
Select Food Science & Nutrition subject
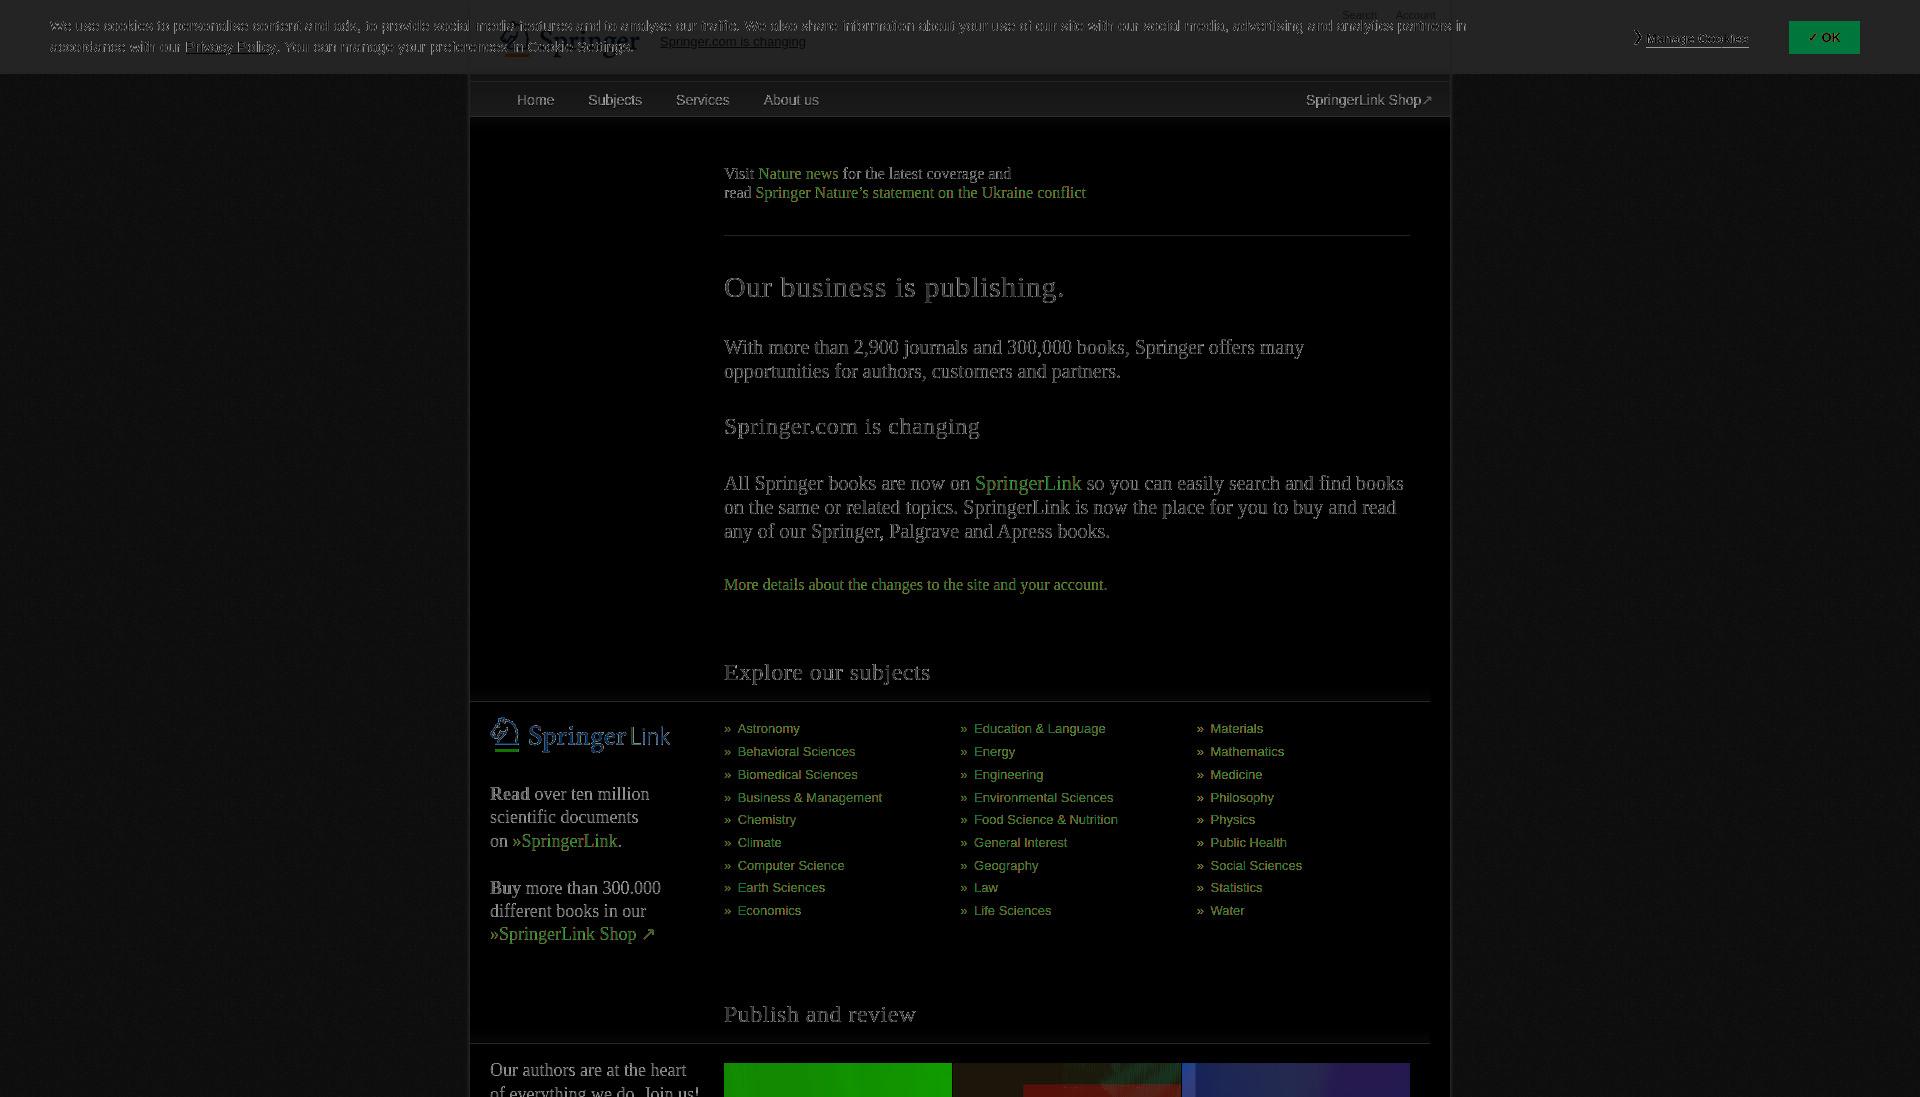(x=1045, y=820)
